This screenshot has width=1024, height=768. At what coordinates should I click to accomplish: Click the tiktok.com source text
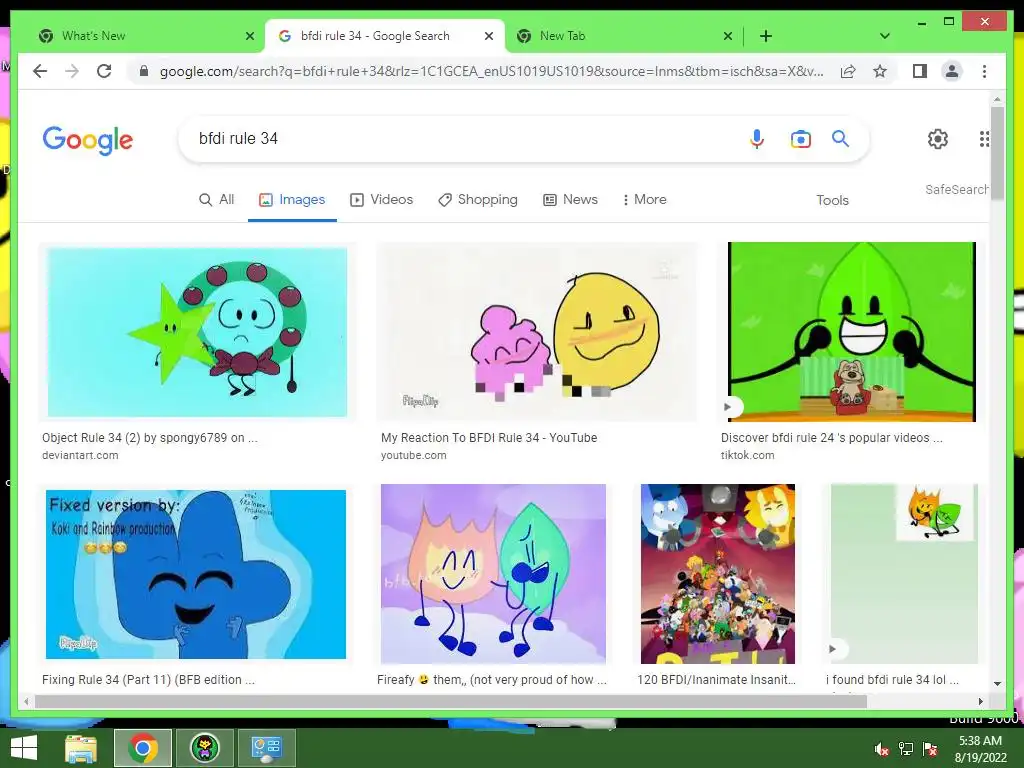coord(747,455)
